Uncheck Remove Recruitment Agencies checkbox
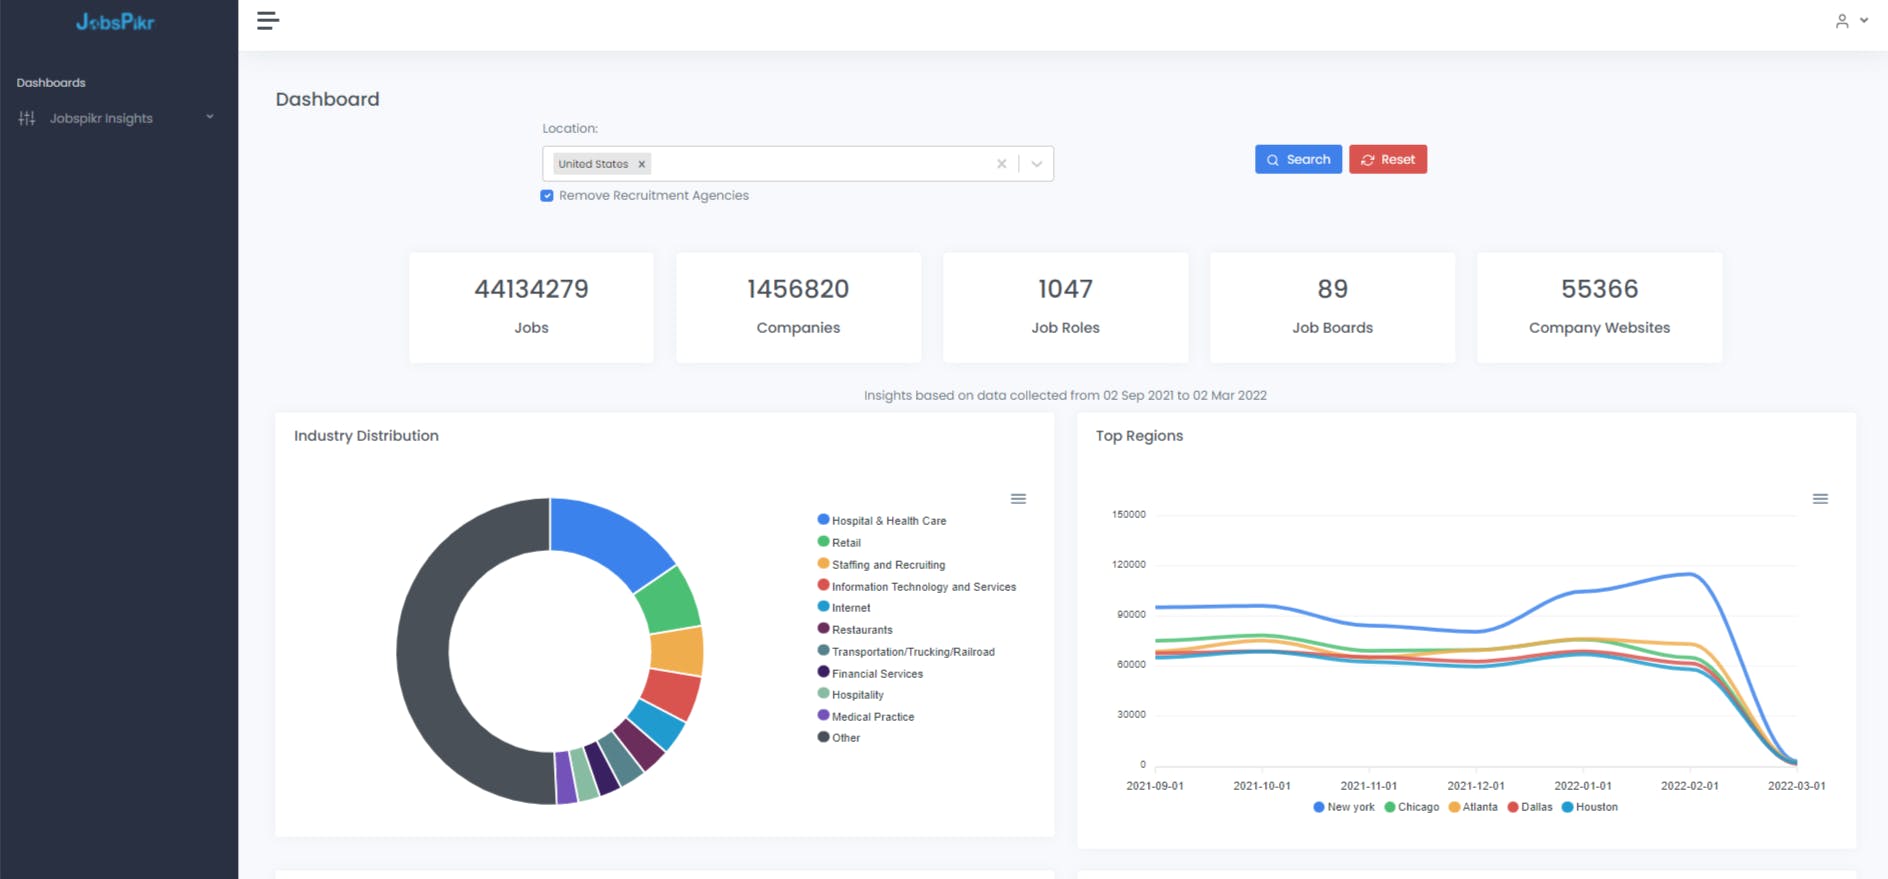 [547, 196]
